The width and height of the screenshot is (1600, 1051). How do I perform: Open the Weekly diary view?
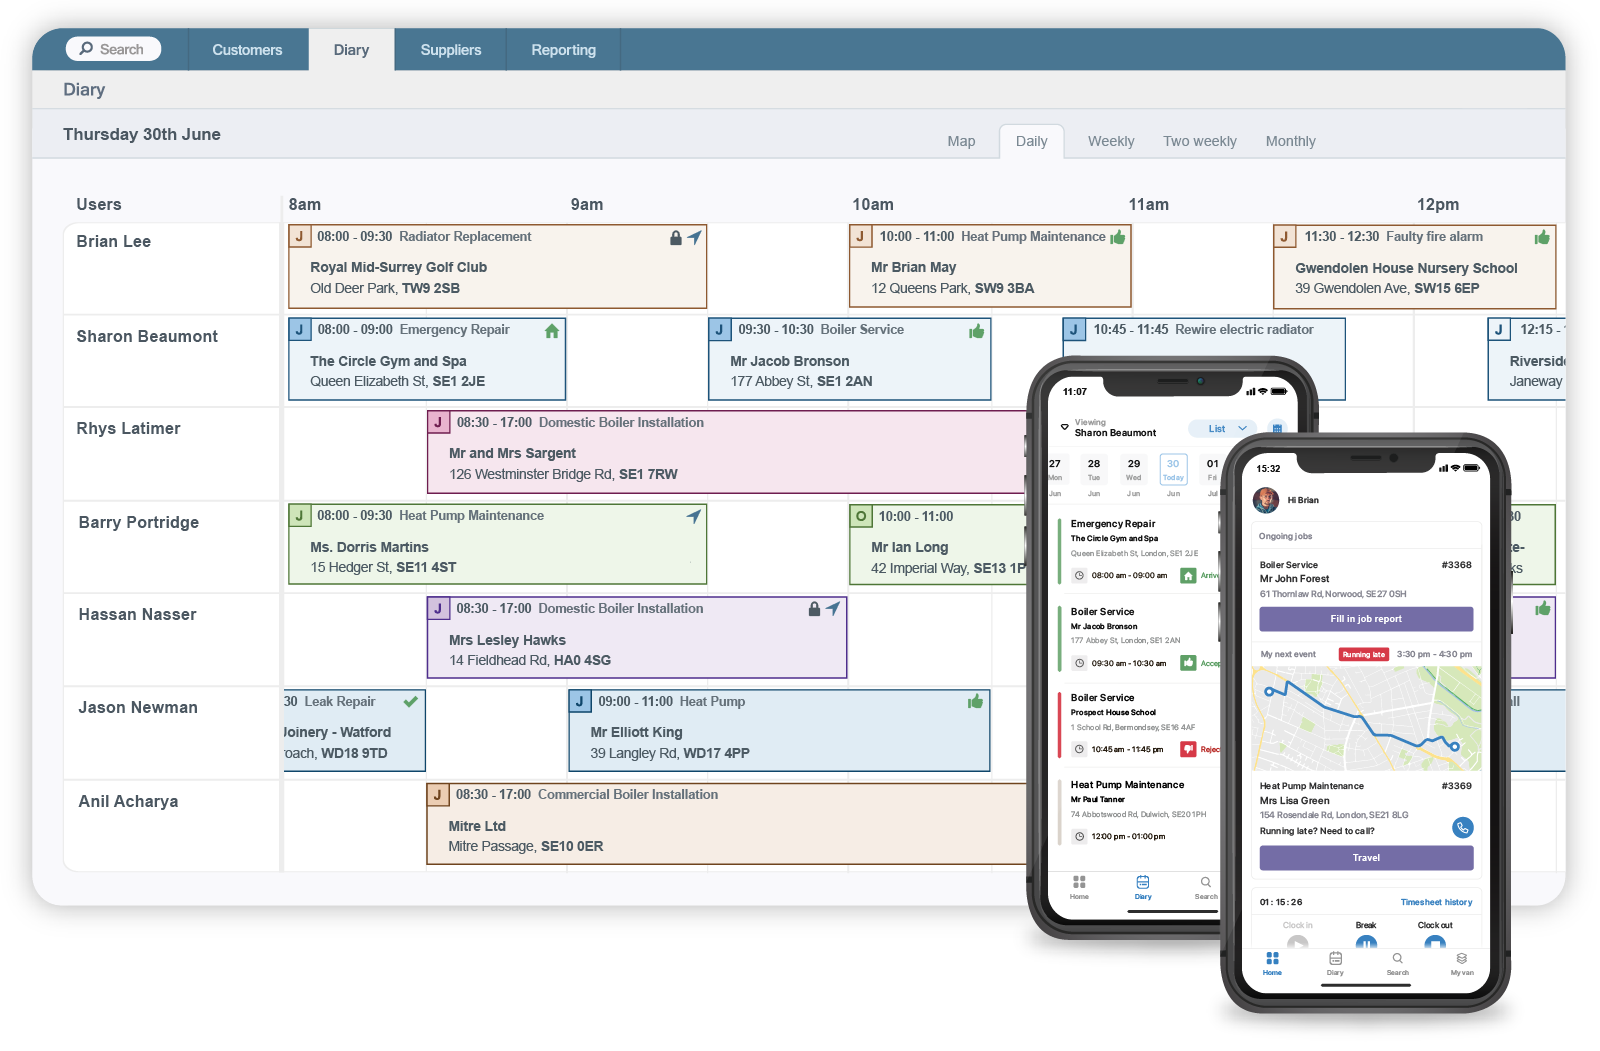click(1110, 141)
